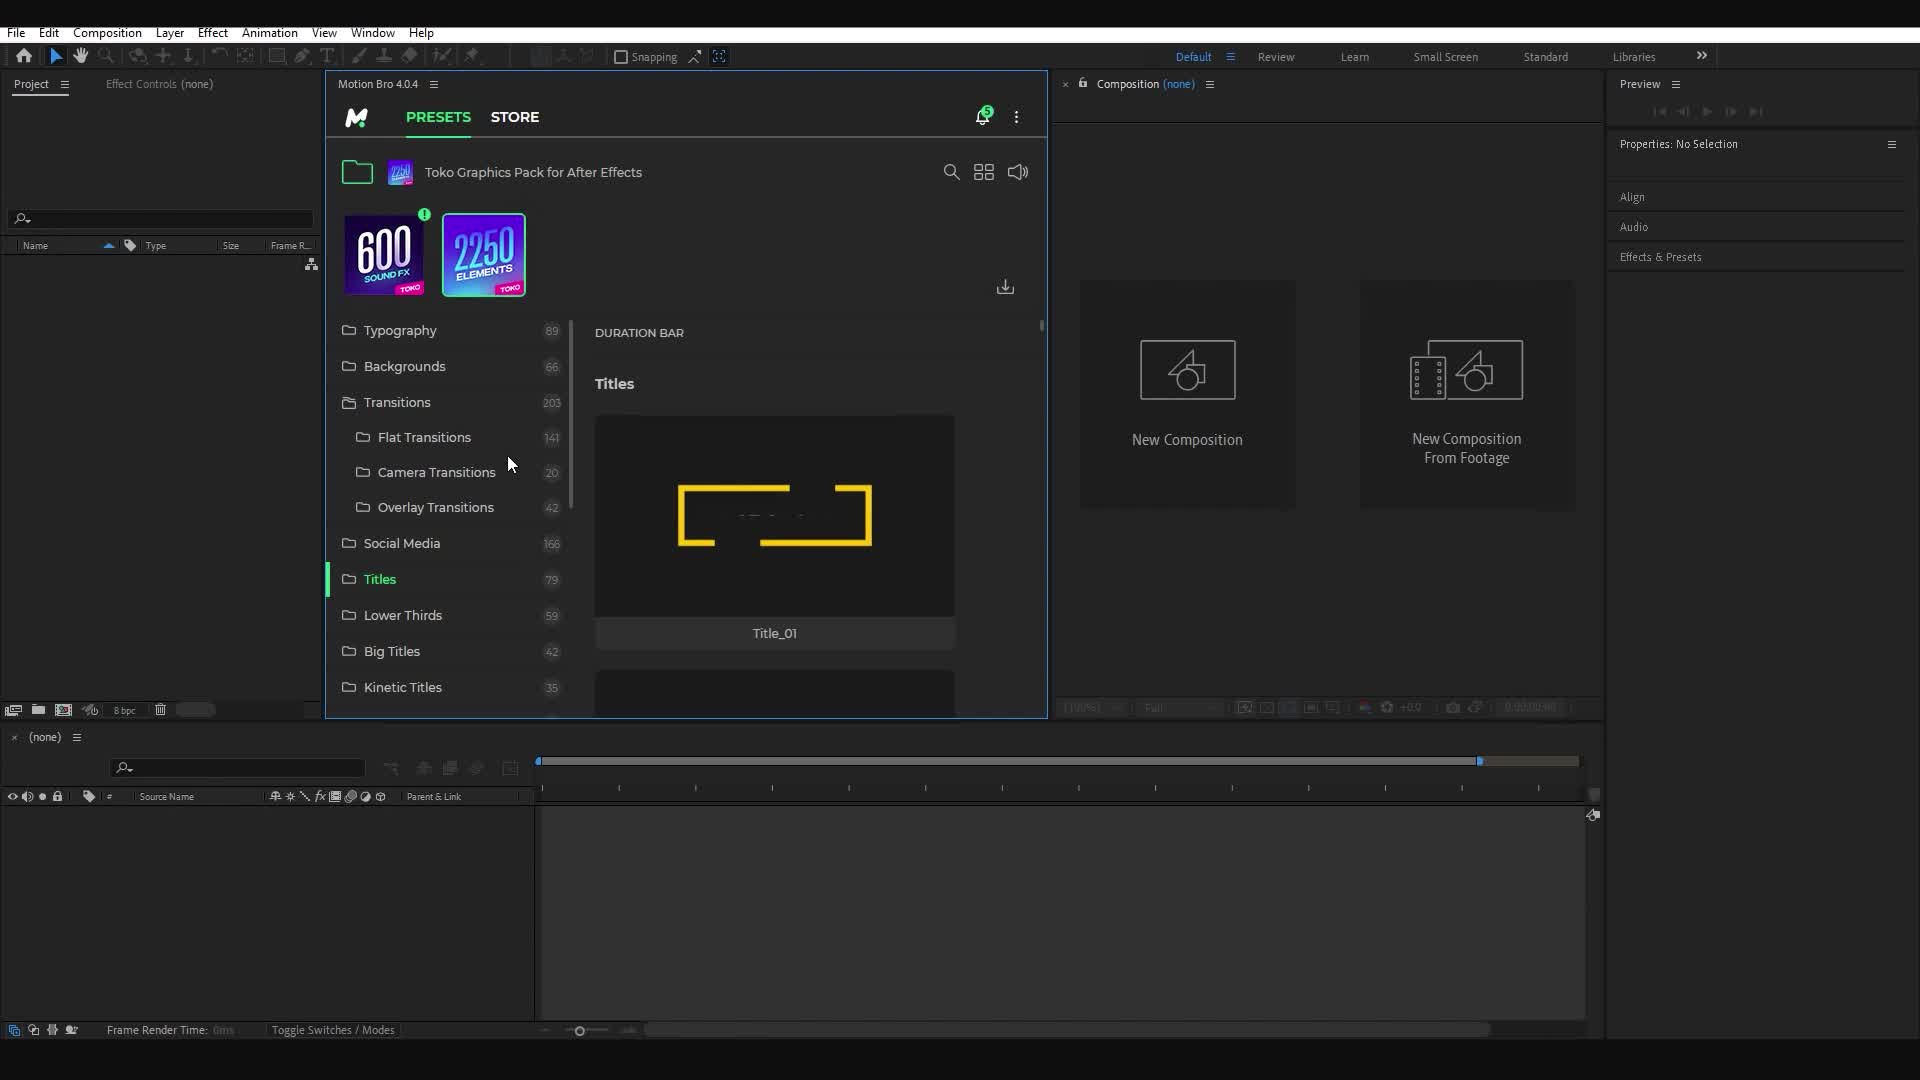Enable the Snapping checkbox
Screen dimensions: 1920x1080
(x=621, y=57)
